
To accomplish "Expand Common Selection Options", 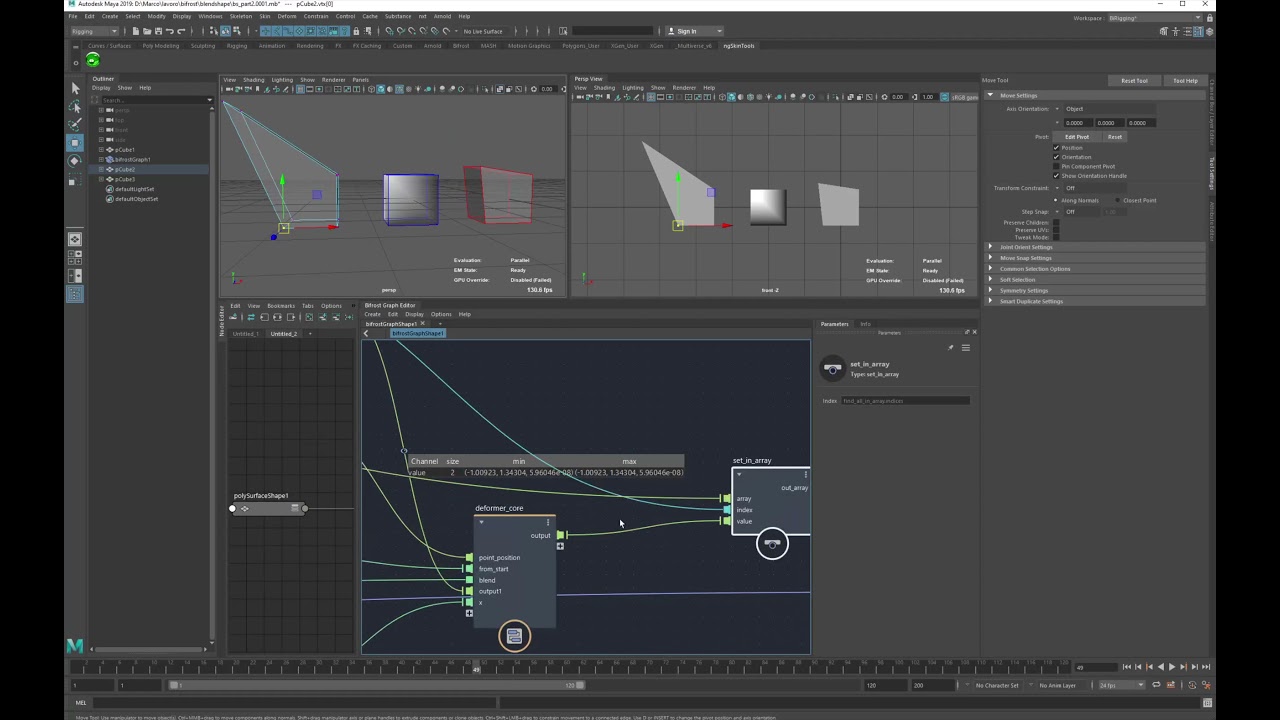I will [991, 269].
